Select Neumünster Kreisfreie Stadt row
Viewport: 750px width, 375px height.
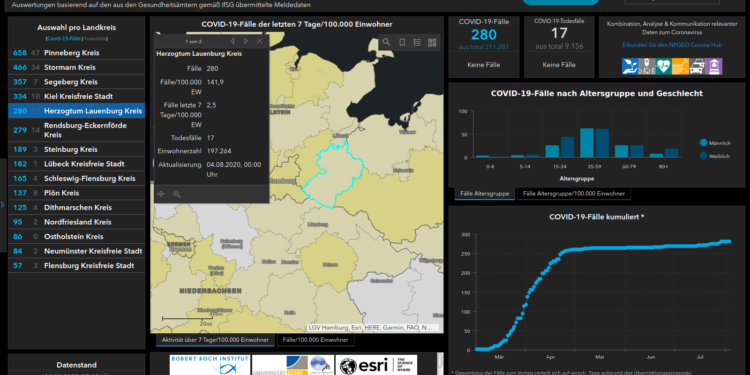click(77, 251)
